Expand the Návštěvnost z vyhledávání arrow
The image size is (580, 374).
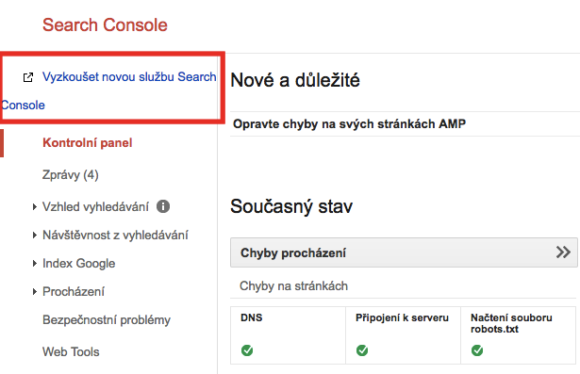(34, 235)
